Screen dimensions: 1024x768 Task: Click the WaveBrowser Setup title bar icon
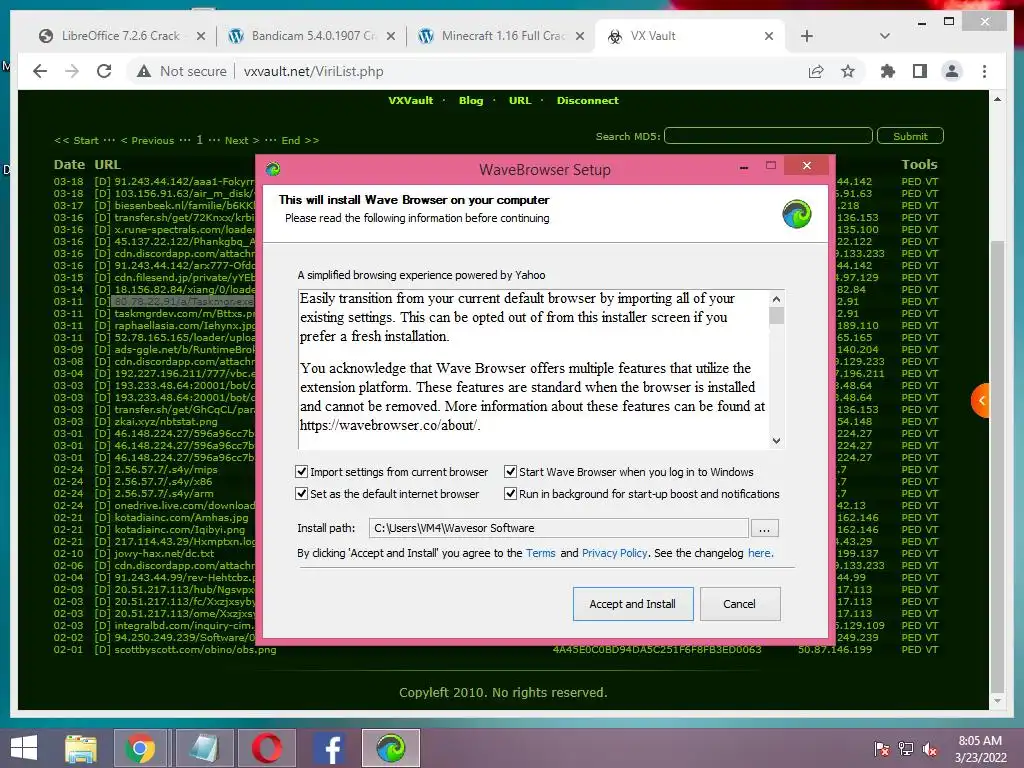pyautogui.click(x=273, y=169)
